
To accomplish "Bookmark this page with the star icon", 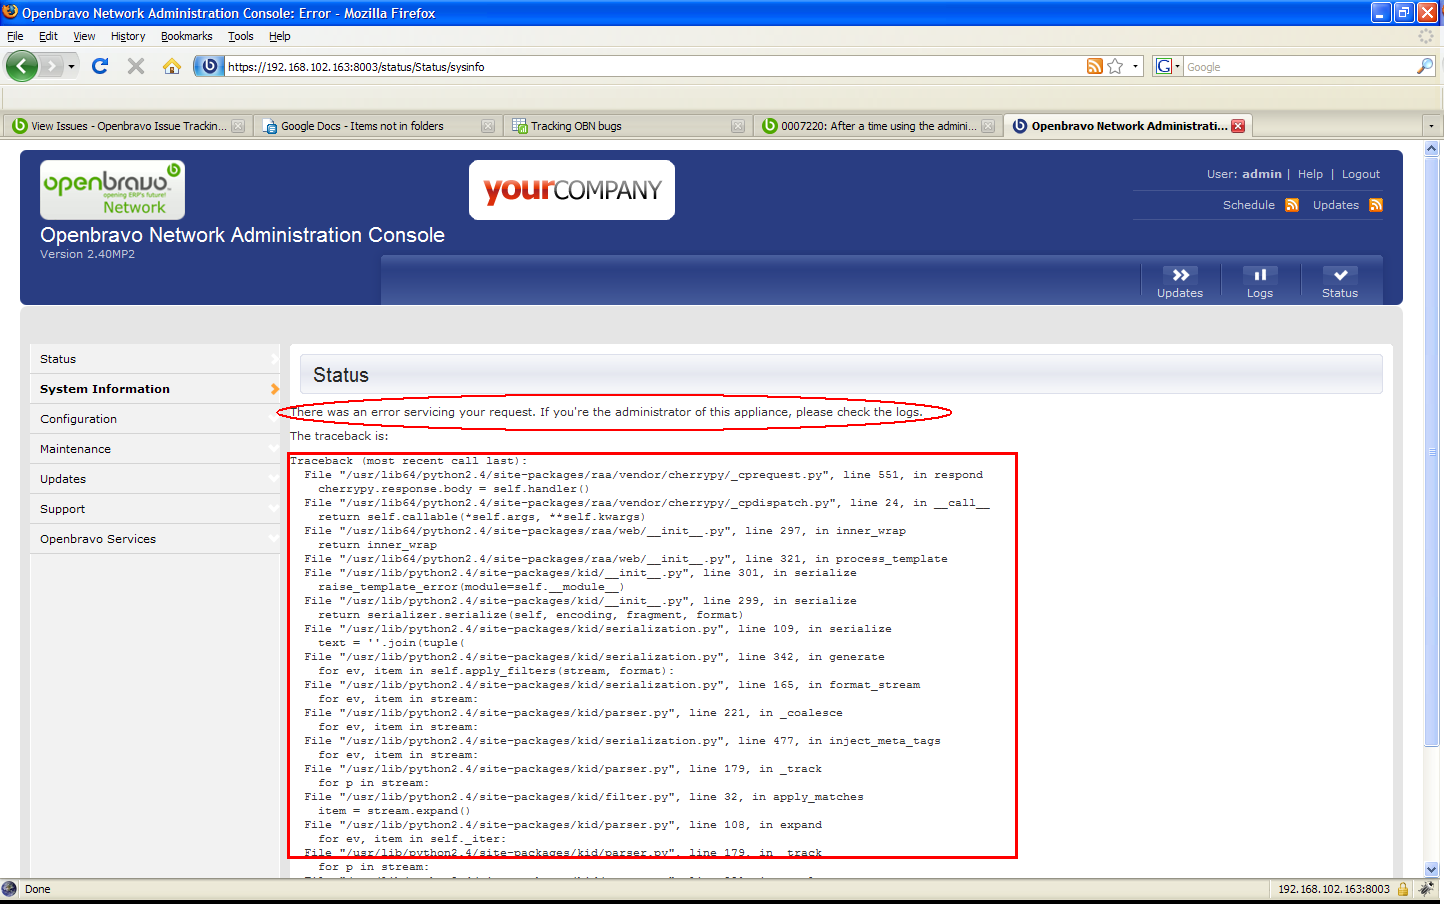I will (x=1115, y=66).
